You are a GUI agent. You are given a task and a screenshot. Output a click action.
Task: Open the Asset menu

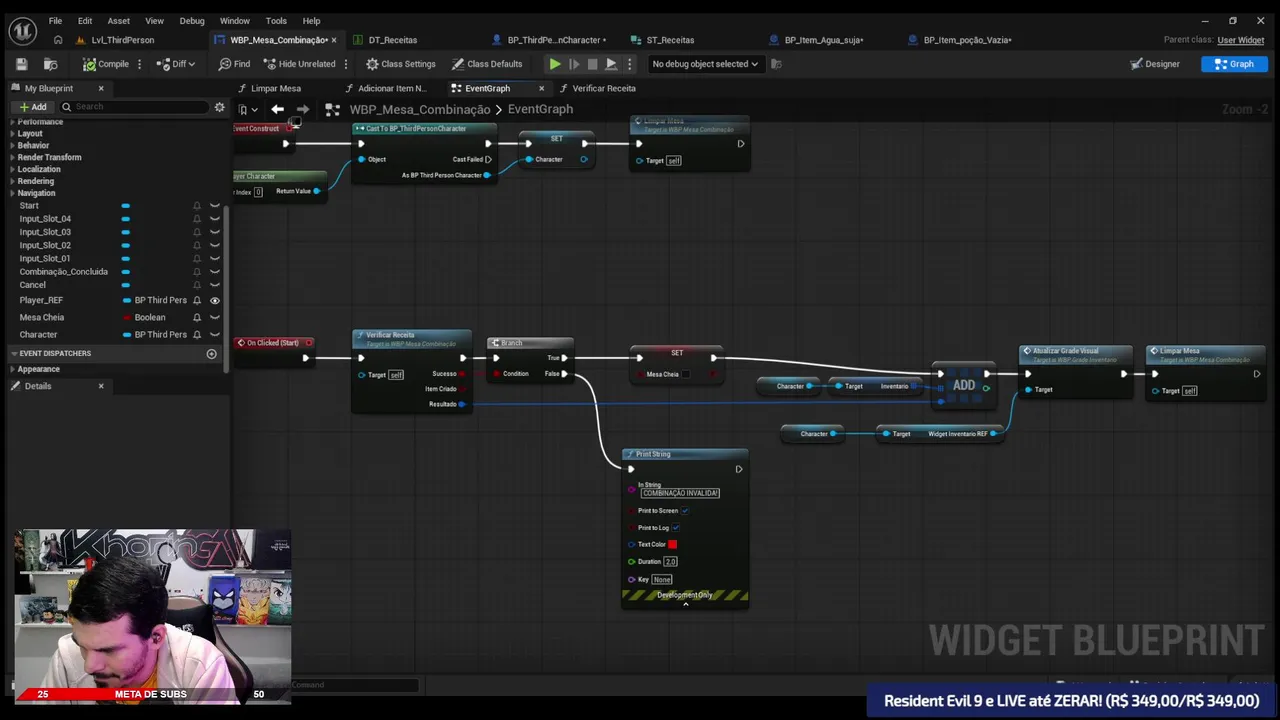(x=119, y=20)
